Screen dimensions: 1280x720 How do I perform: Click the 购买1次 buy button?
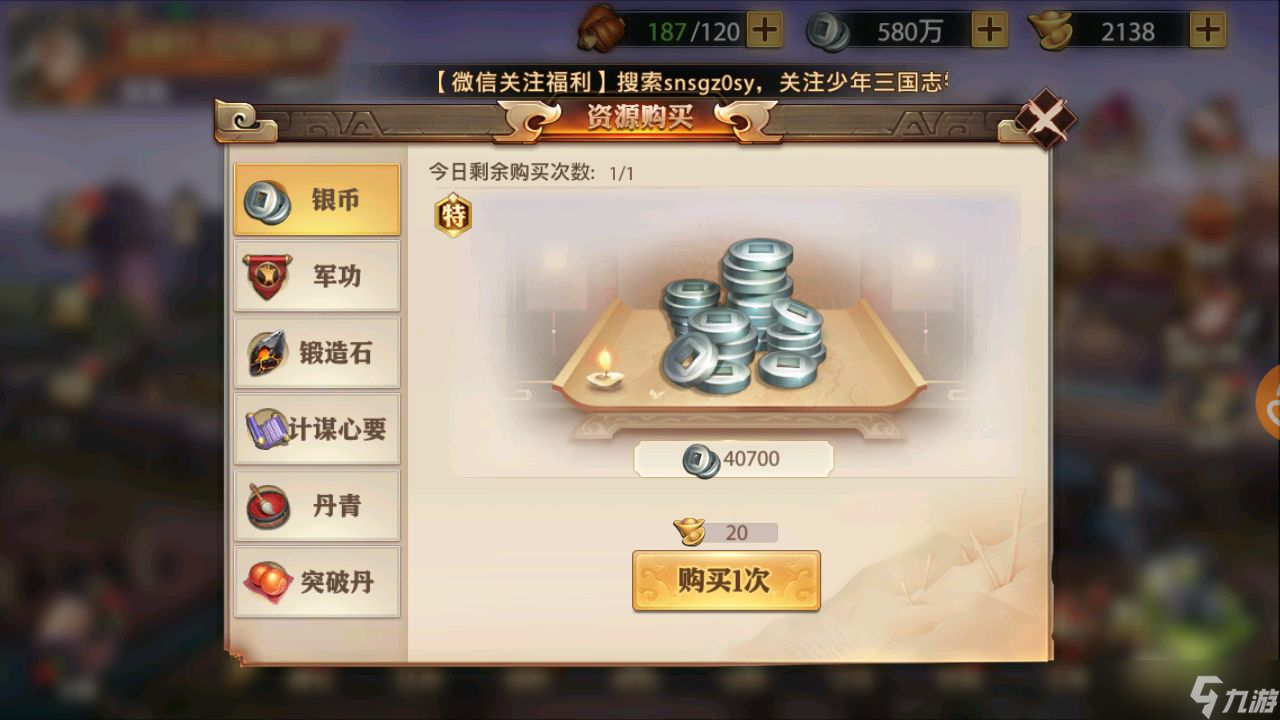click(726, 581)
